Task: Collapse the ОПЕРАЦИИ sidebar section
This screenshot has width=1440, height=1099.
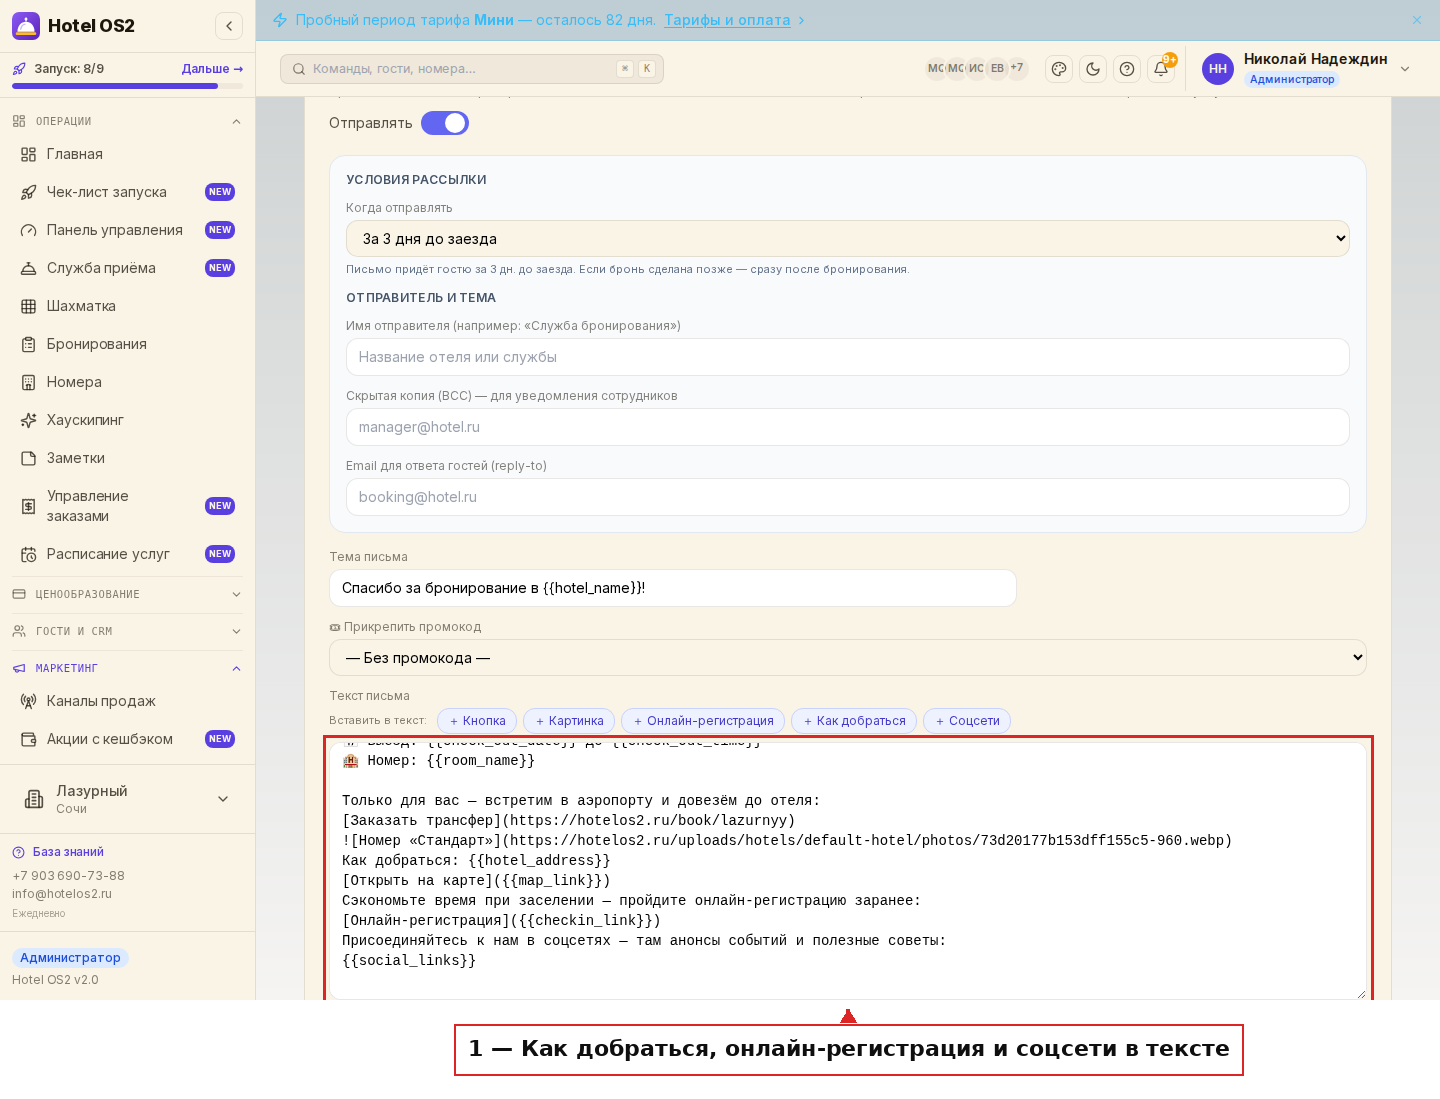Action: pyautogui.click(x=127, y=121)
